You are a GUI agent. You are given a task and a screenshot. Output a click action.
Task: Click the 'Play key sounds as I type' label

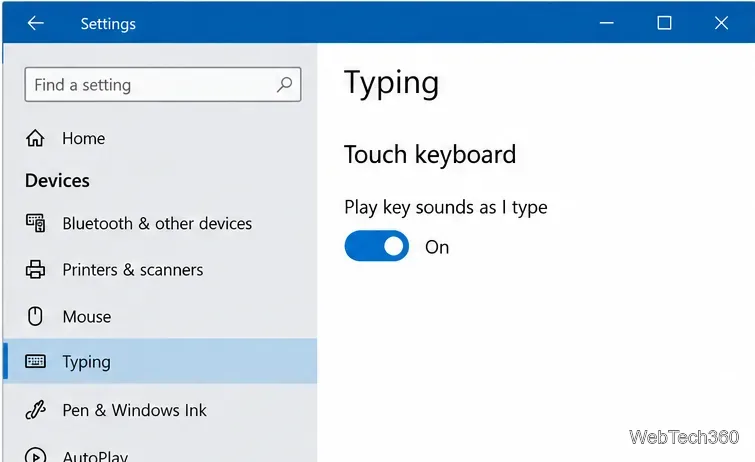446,208
